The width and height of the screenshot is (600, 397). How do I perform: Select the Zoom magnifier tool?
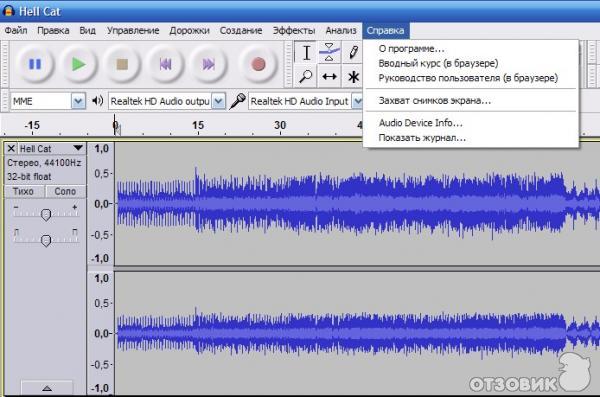pos(306,77)
